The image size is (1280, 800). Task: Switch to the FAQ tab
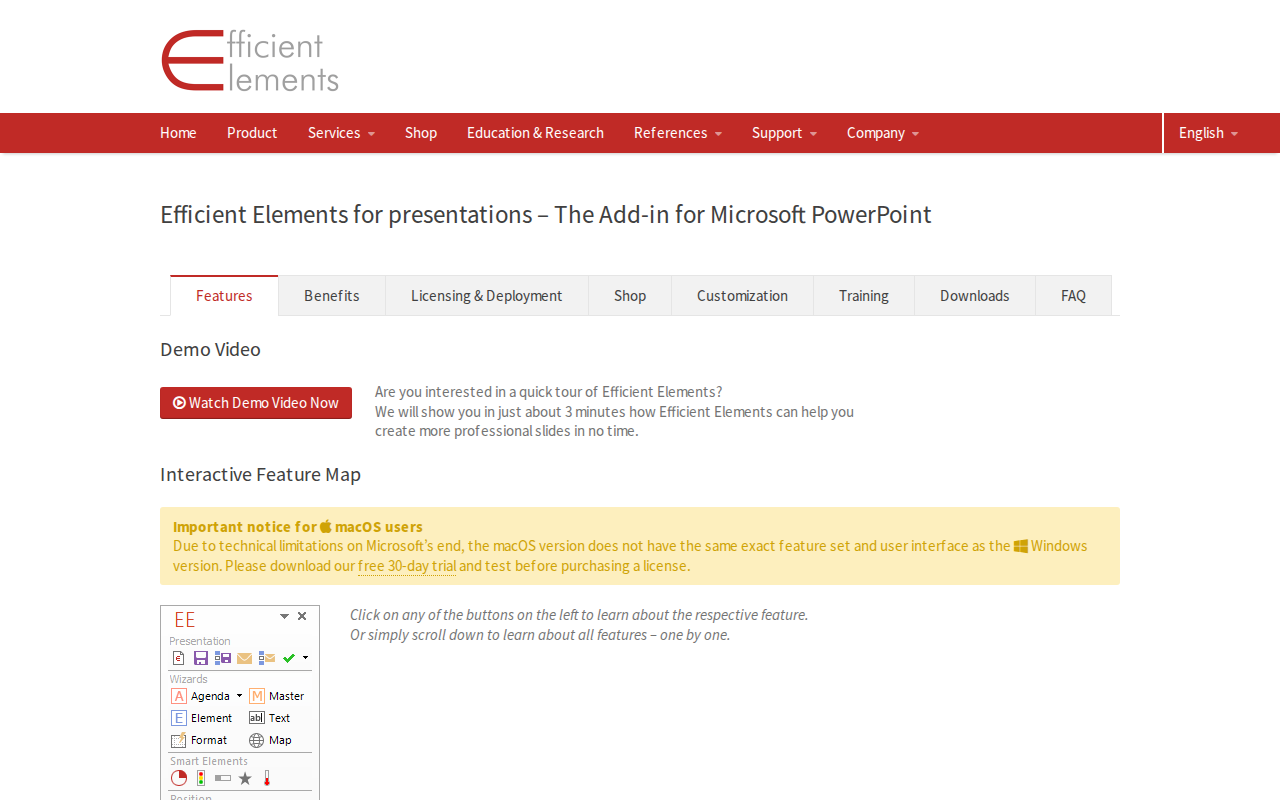click(x=1073, y=296)
